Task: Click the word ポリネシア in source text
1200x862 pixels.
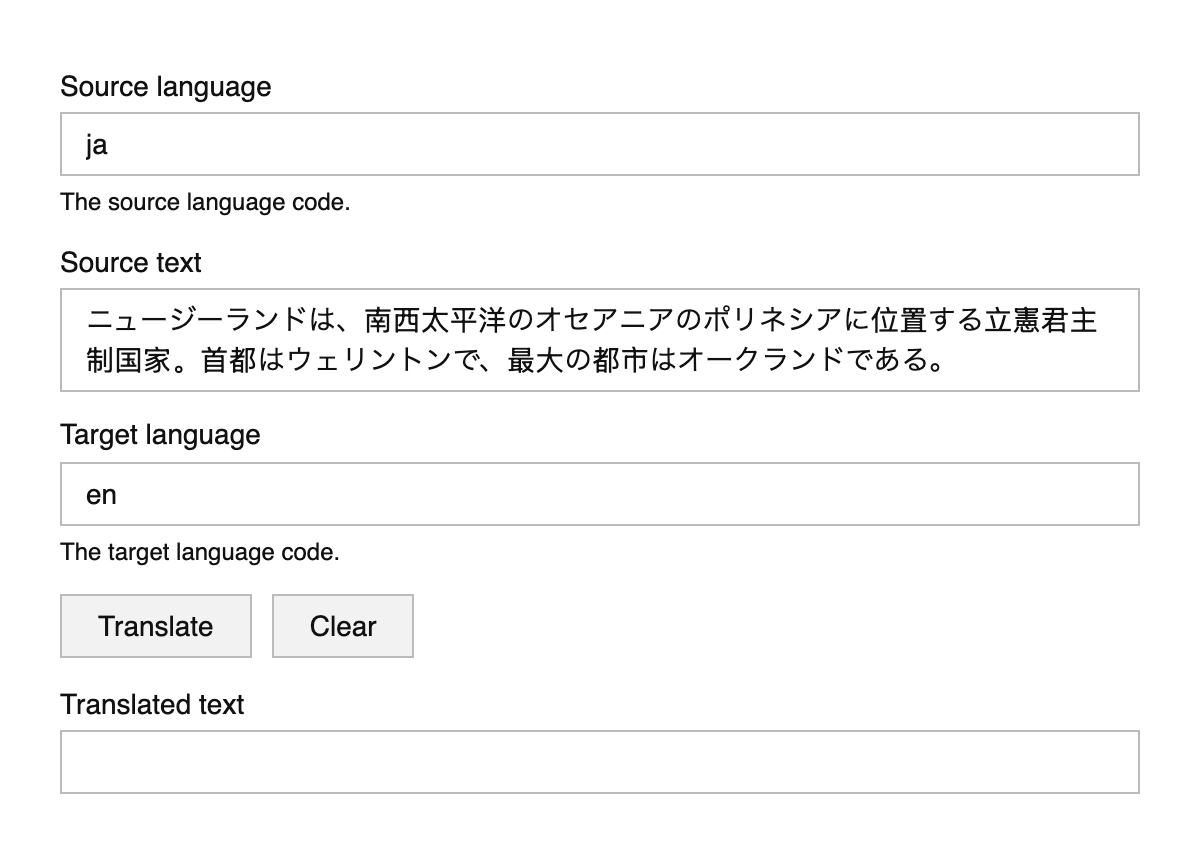Action: 774,321
